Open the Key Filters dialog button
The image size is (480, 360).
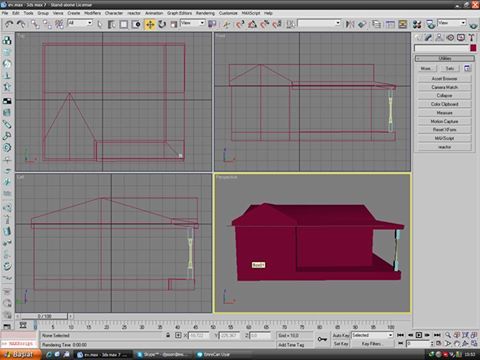(372, 343)
